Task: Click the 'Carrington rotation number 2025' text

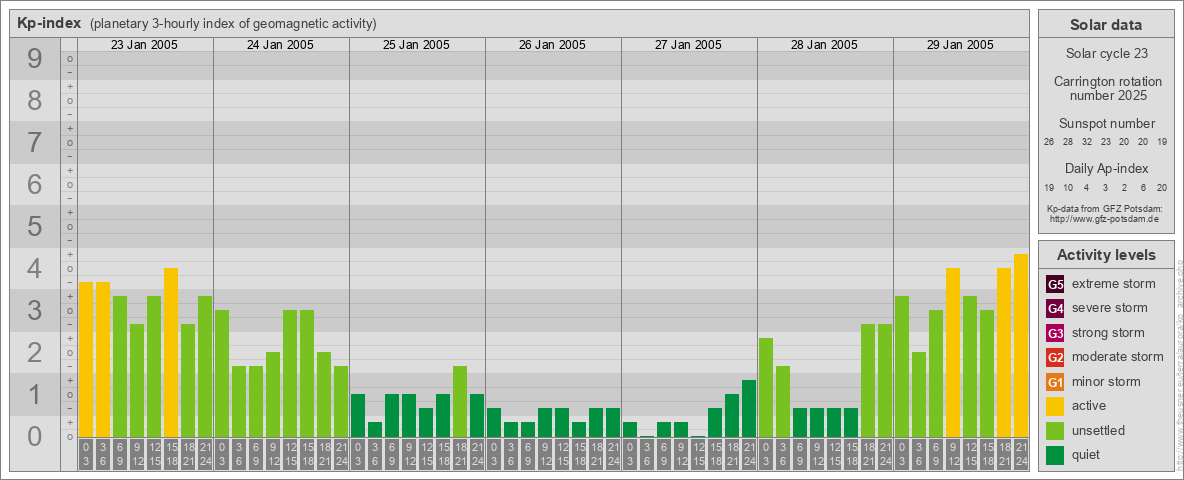Action: pyautogui.click(x=1107, y=88)
